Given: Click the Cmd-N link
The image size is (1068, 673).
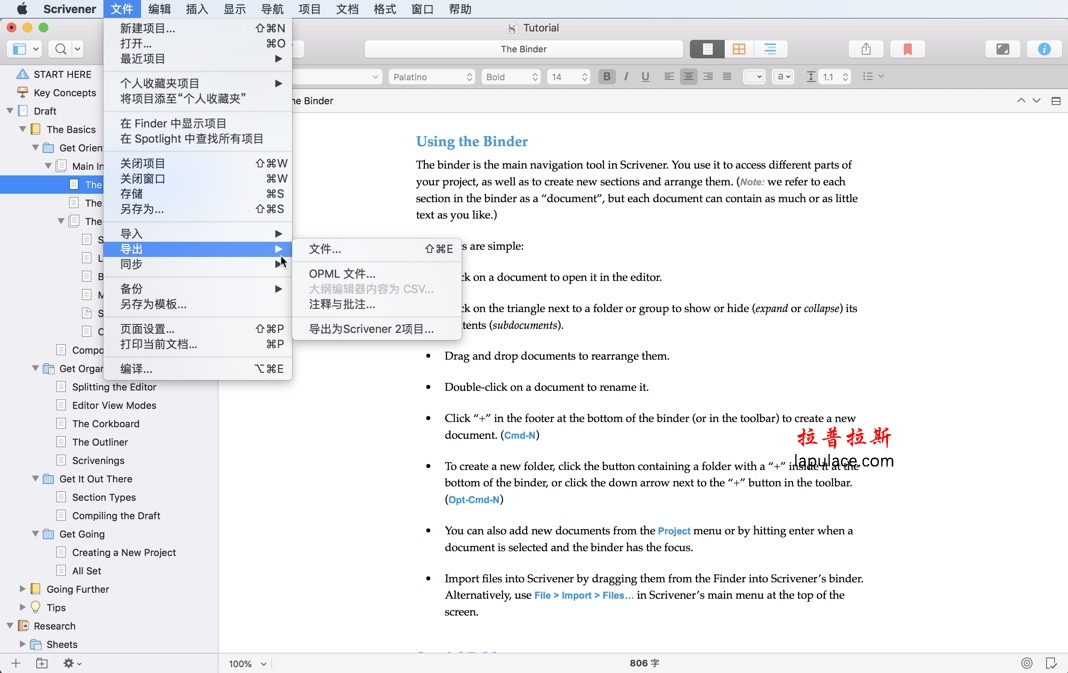Looking at the screenshot, I should coord(520,435).
